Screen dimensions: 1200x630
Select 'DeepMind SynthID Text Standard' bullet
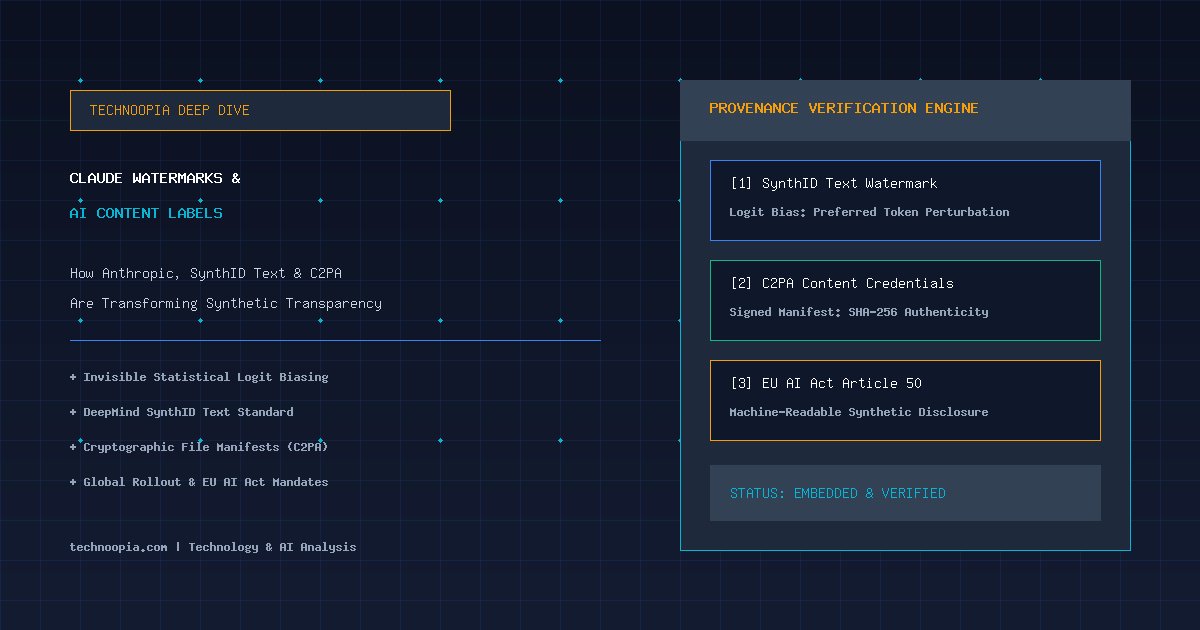(x=182, y=412)
